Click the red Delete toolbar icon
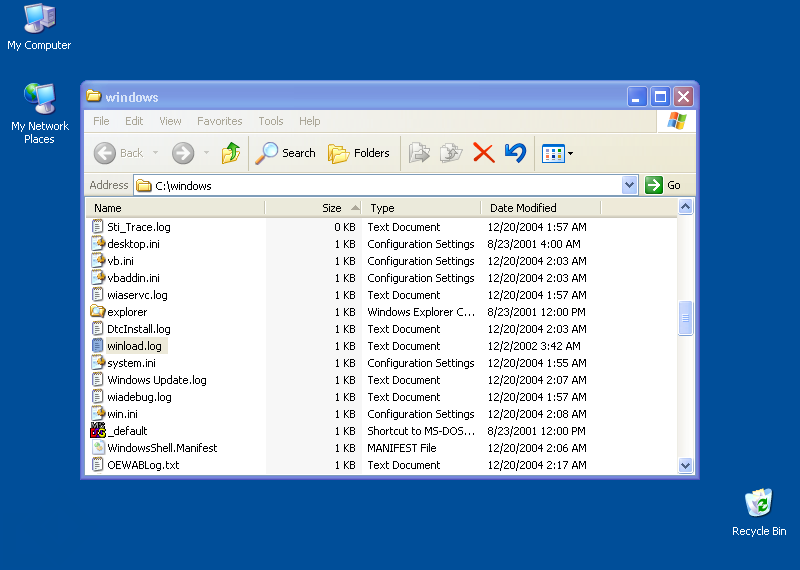This screenshot has width=800, height=570. pyautogui.click(x=483, y=153)
